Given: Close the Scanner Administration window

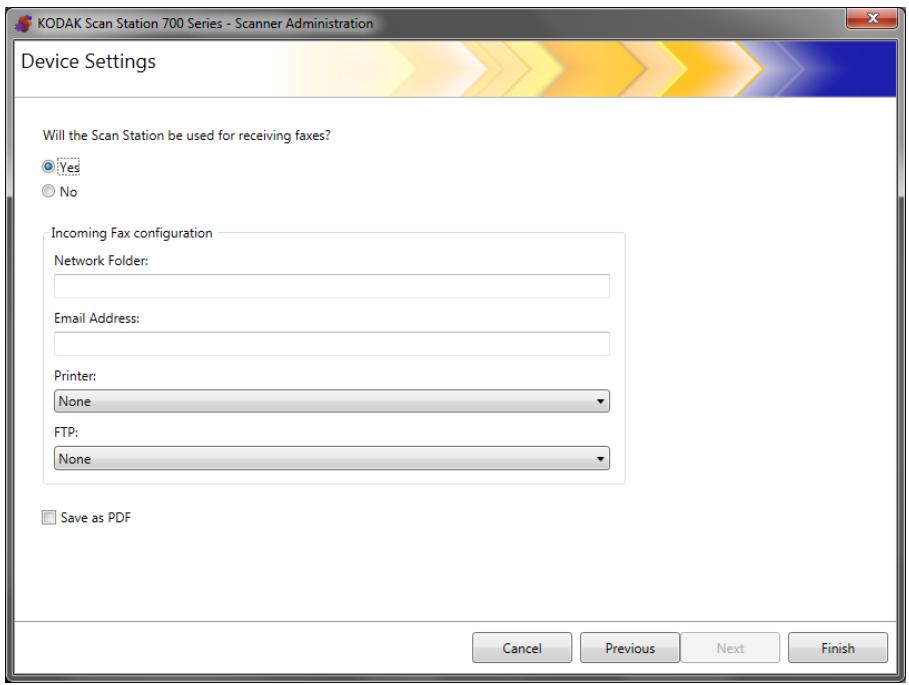Looking at the screenshot, I should pyautogui.click(x=872, y=19).
